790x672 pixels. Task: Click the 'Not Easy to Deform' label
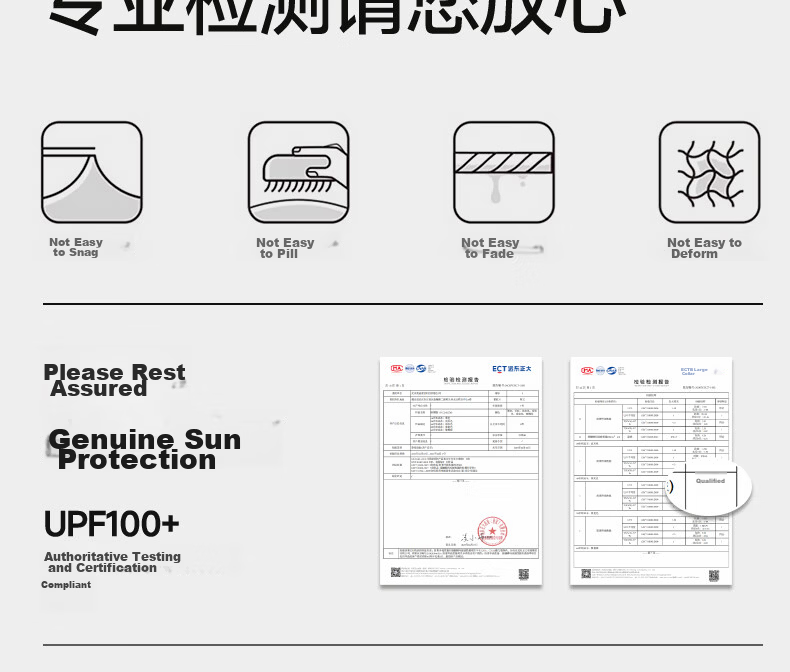click(x=704, y=248)
